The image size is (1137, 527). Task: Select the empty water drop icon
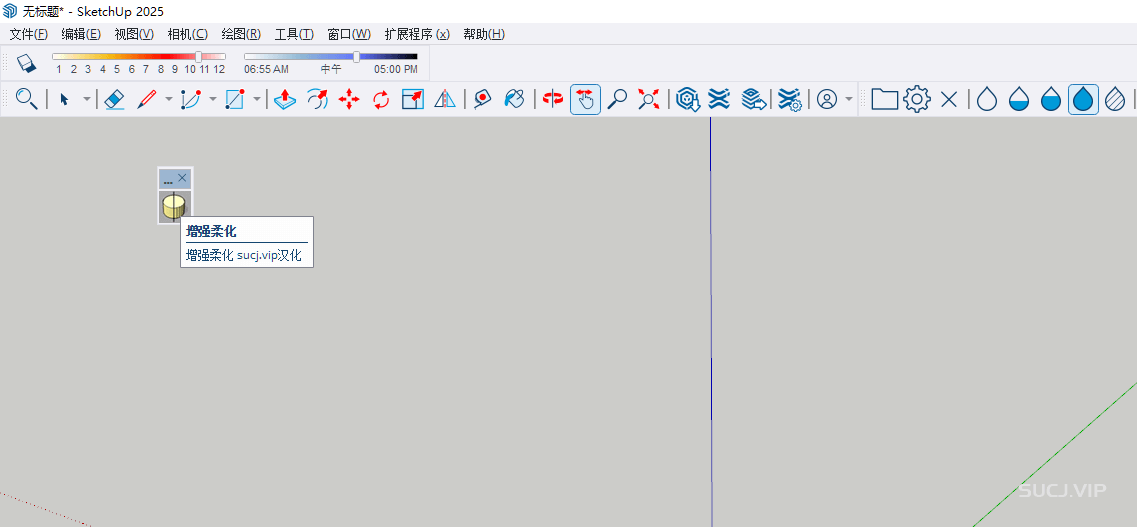(x=987, y=99)
